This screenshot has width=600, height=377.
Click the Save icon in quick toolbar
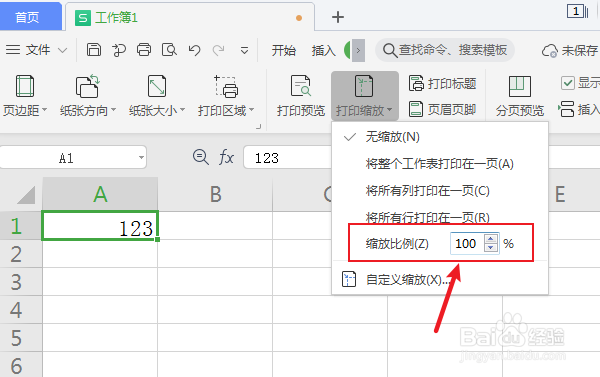click(94, 50)
